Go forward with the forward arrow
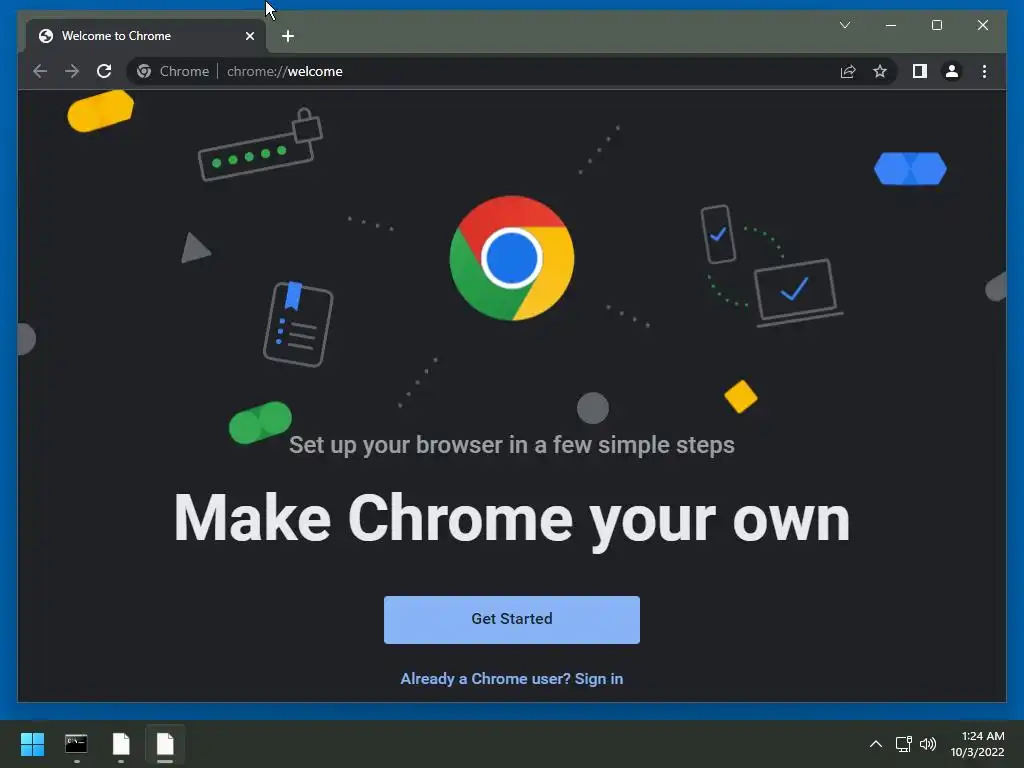 (72, 71)
